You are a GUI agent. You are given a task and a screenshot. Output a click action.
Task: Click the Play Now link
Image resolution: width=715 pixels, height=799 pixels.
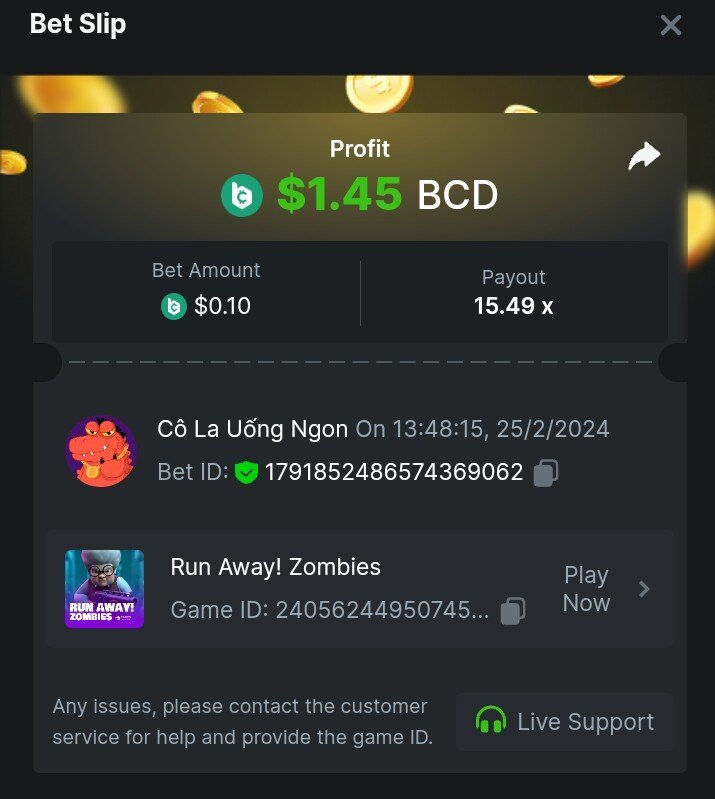pyautogui.click(x=586, y=589)
